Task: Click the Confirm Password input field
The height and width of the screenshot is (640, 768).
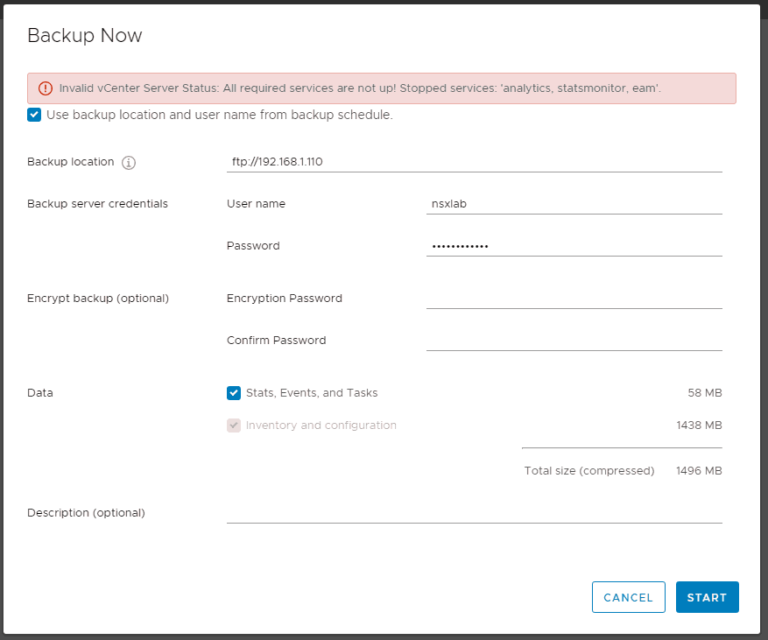Action: pyautogui.click(x=573, y=340)
